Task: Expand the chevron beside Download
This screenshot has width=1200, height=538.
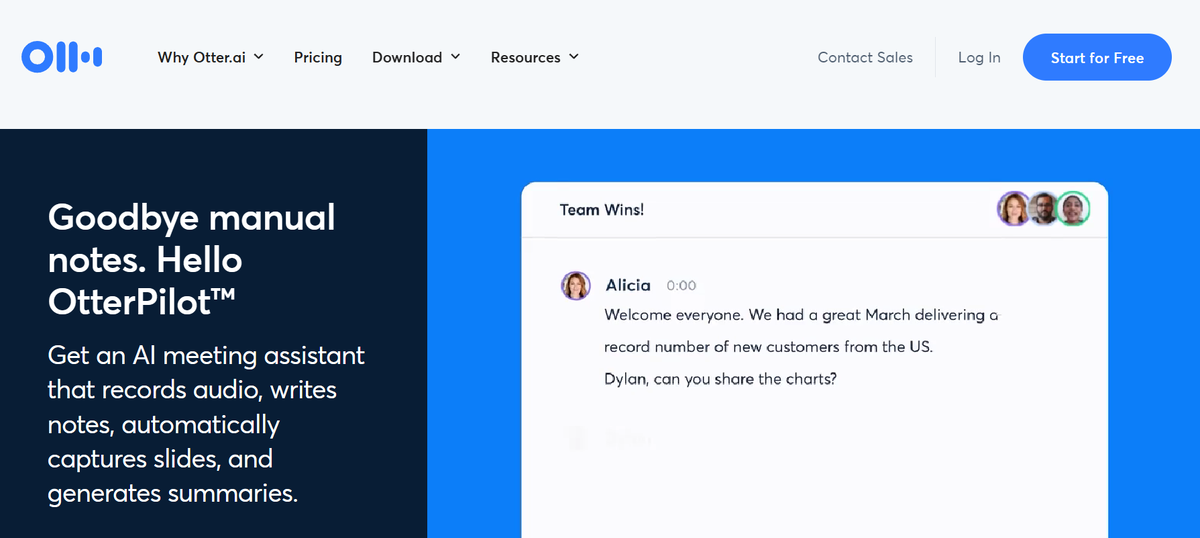Action: 455,57
